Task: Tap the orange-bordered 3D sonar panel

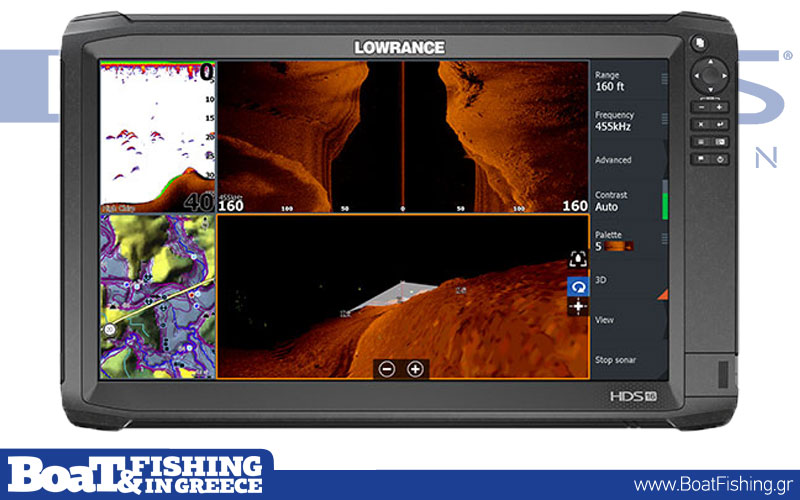Action: click(403, 296)
